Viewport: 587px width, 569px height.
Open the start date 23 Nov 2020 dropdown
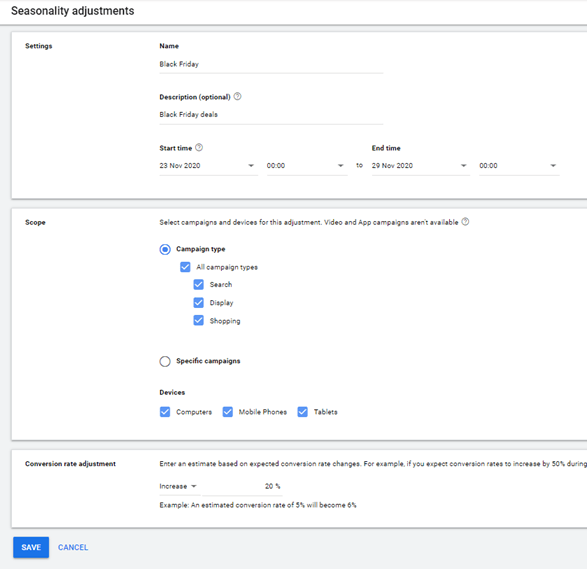[208, 166]
